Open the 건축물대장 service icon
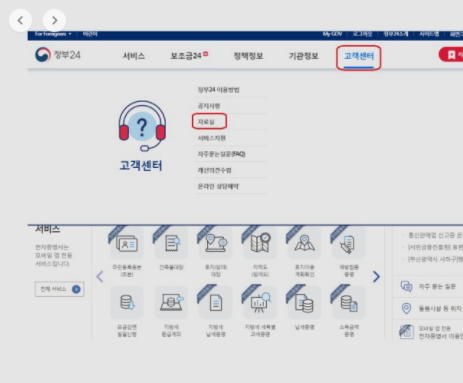 tap(171, 244)
